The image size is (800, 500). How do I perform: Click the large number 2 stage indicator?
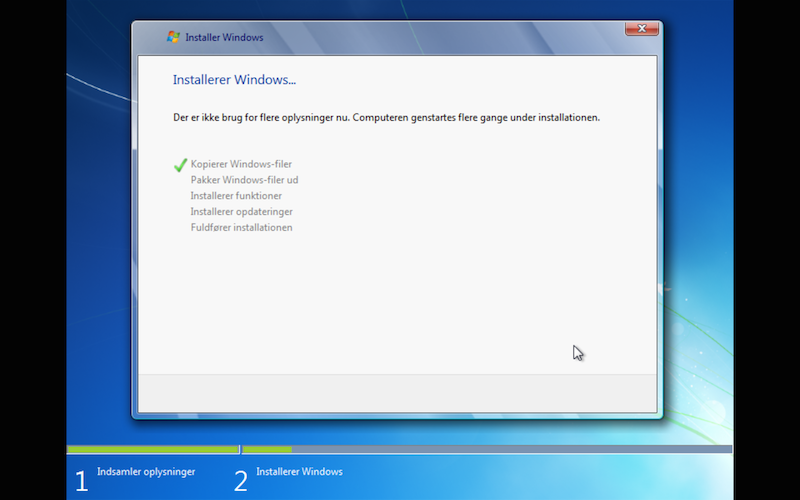tap(241, 481)
